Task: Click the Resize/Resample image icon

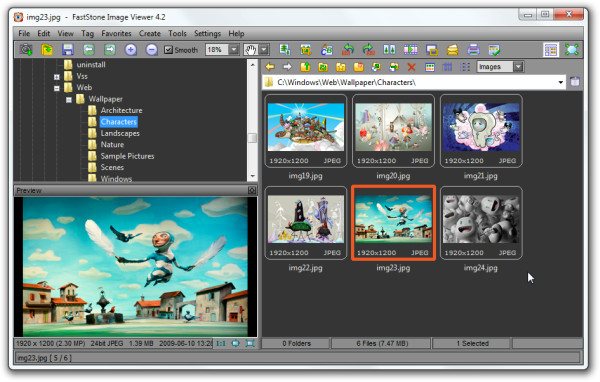Action: (285, 49)
